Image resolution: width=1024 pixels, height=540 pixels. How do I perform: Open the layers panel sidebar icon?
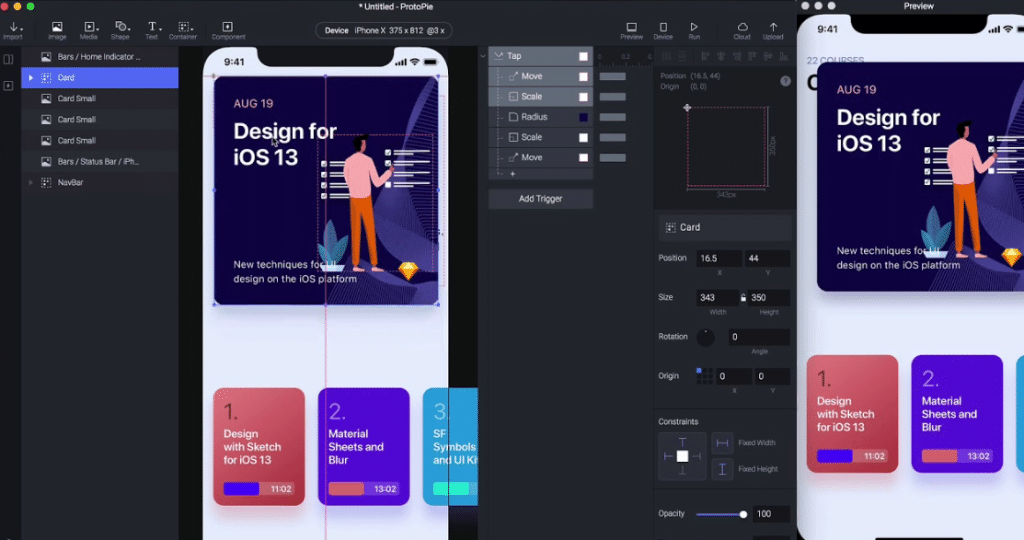tap(8, 59)
